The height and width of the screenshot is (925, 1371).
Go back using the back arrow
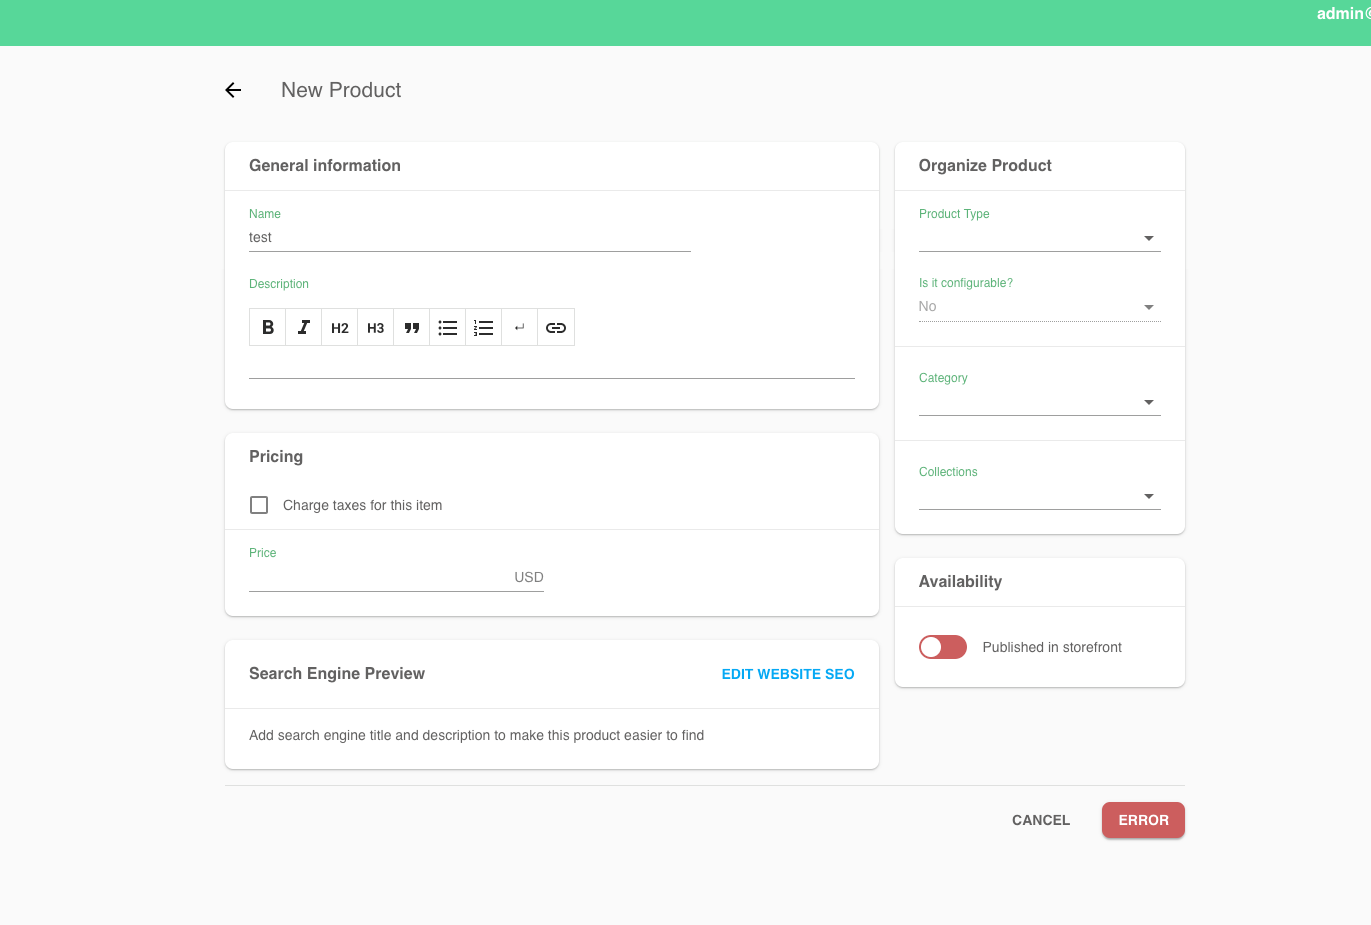(x=232, y=90)
